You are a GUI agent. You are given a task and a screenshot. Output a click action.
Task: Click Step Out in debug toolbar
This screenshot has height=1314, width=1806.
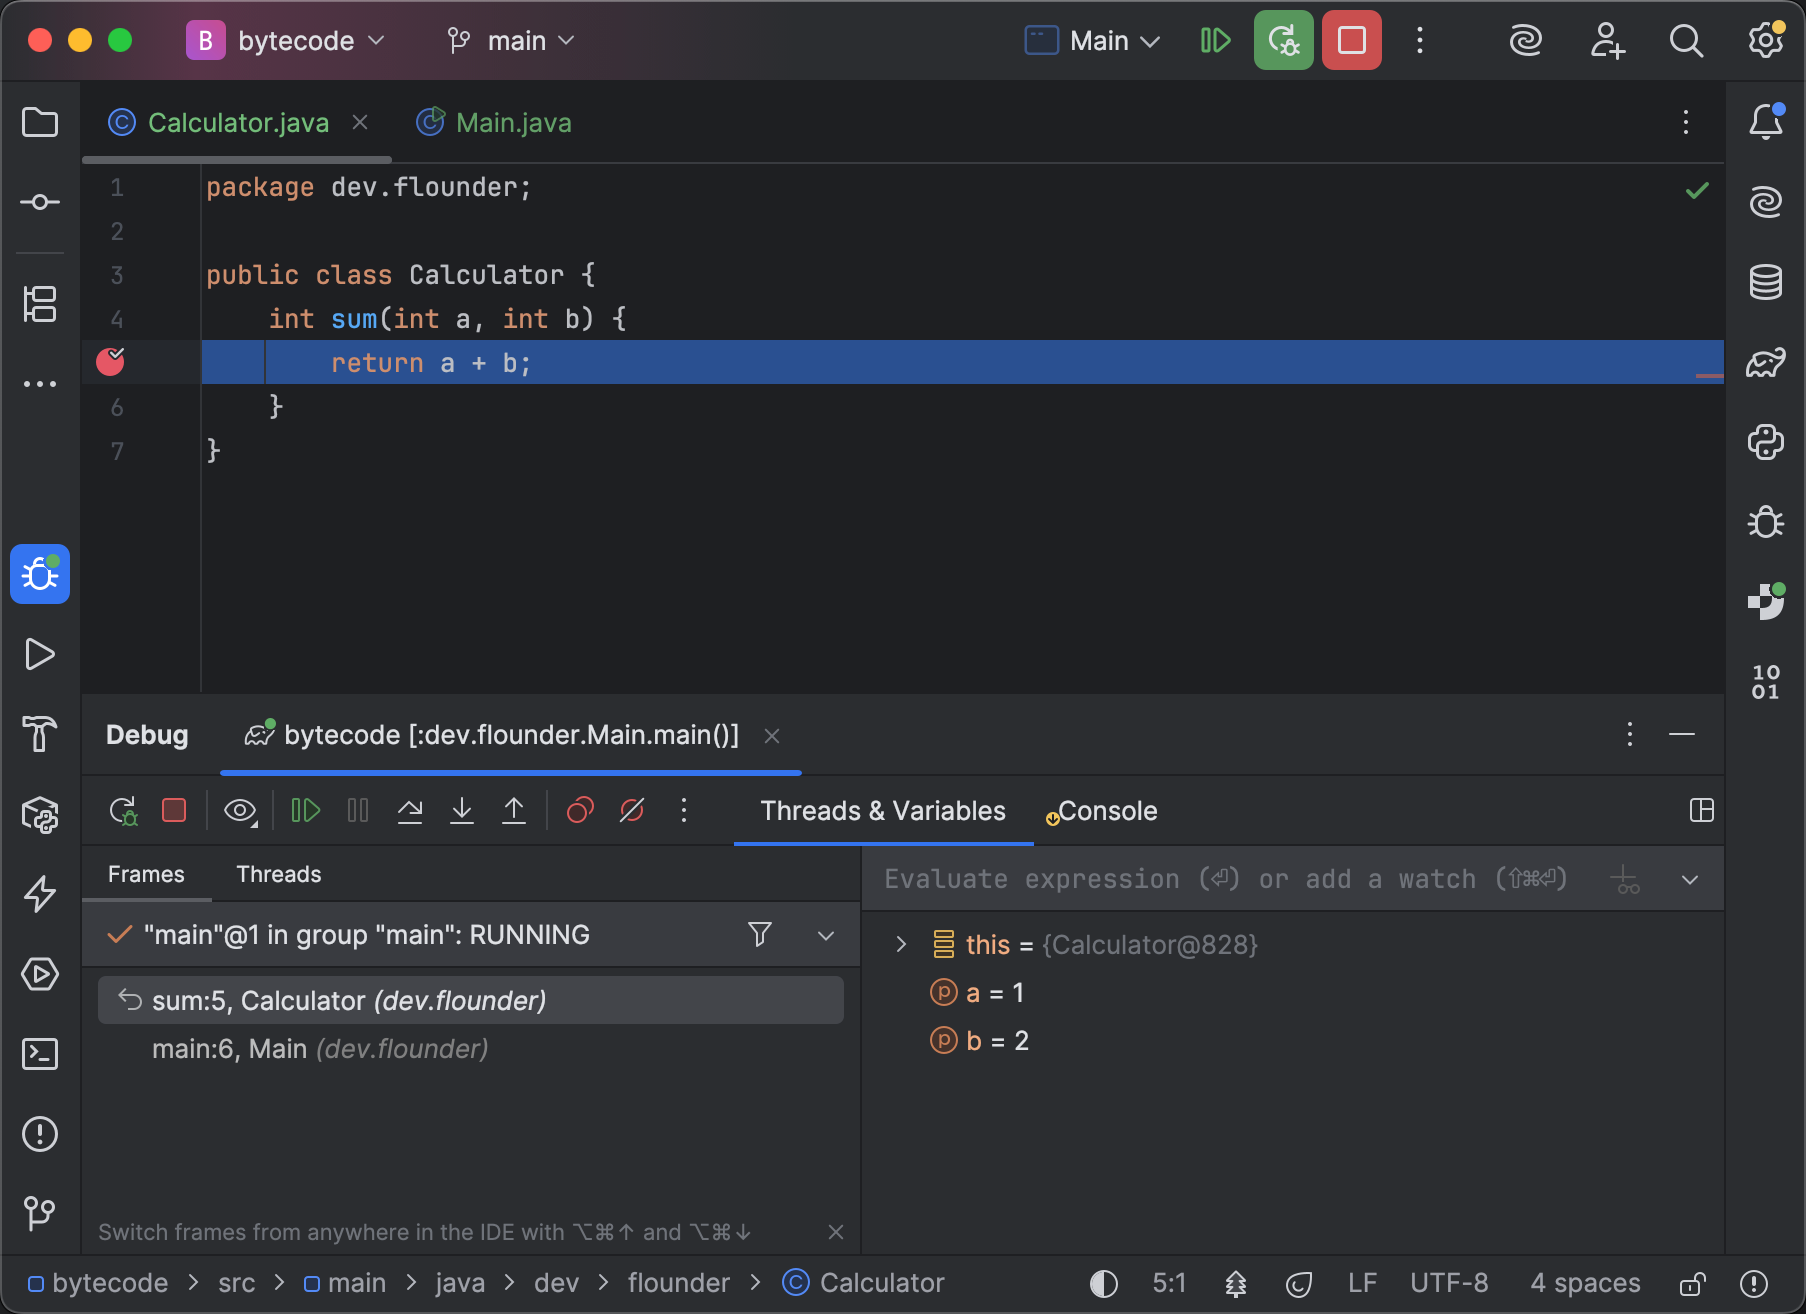[x=514, y=811]
